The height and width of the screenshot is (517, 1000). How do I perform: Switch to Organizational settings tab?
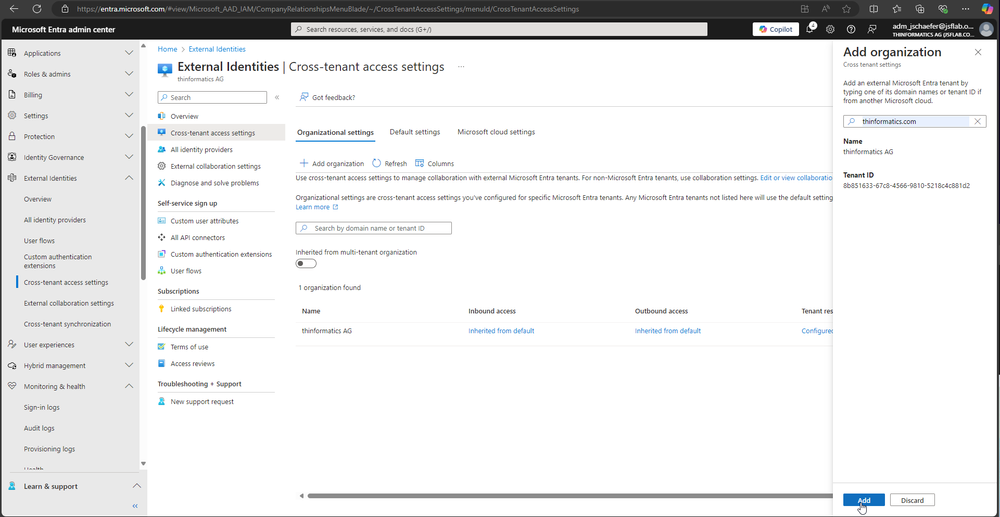335,133
